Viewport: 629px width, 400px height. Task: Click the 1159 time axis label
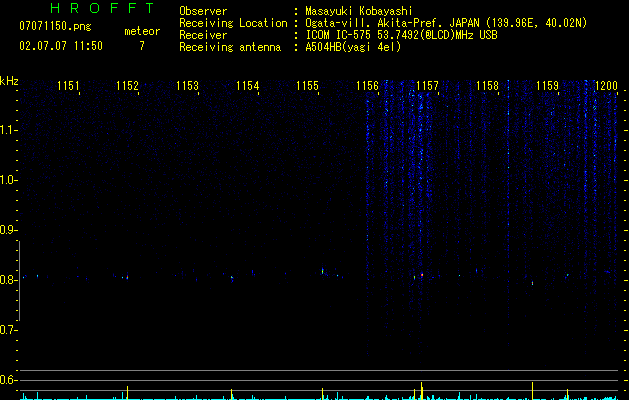[547, 86]
